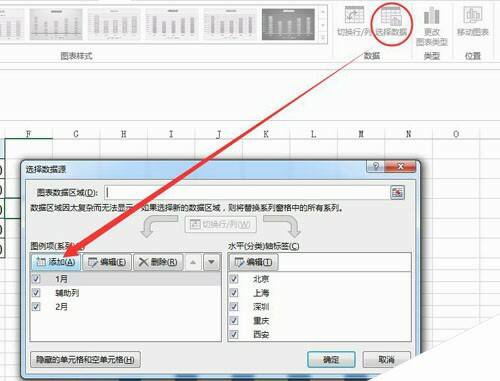Close the Select Data Source dialog
The image size is (500, 381).
[400, 166]
